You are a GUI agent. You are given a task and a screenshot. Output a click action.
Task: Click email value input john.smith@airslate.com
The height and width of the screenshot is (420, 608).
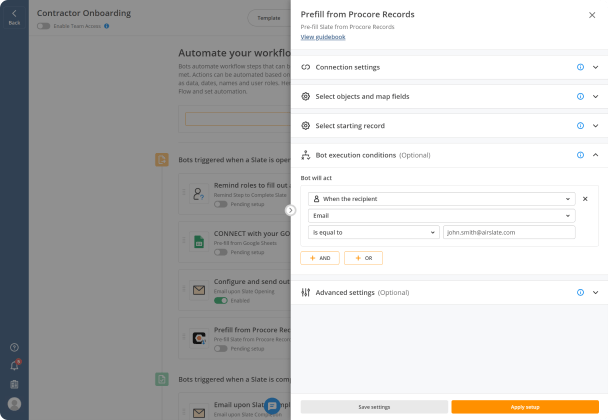509,232
